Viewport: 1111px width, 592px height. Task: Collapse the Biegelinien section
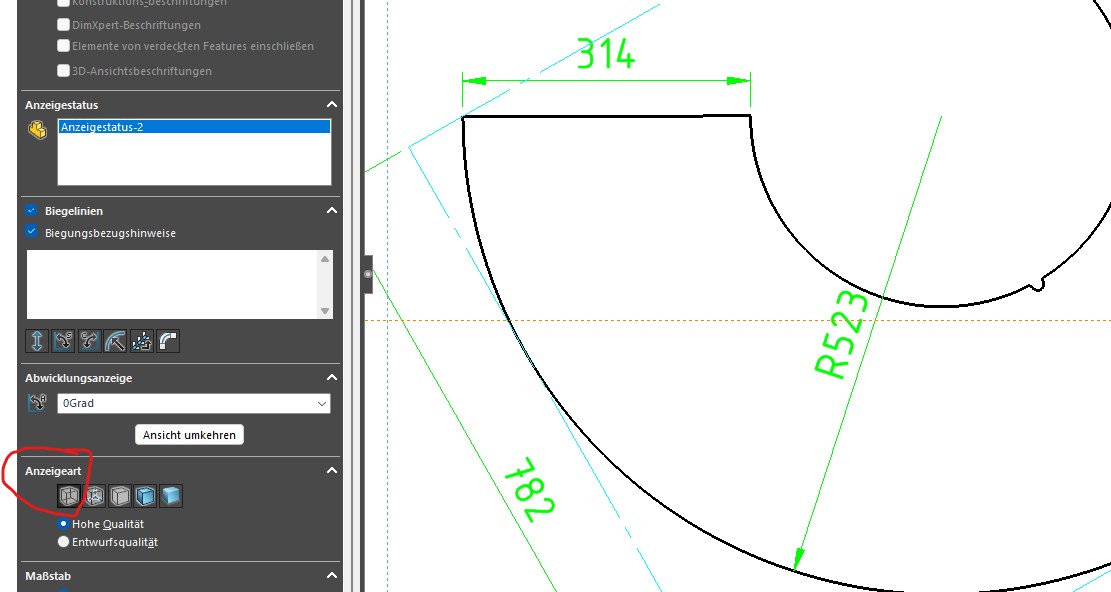332,210
